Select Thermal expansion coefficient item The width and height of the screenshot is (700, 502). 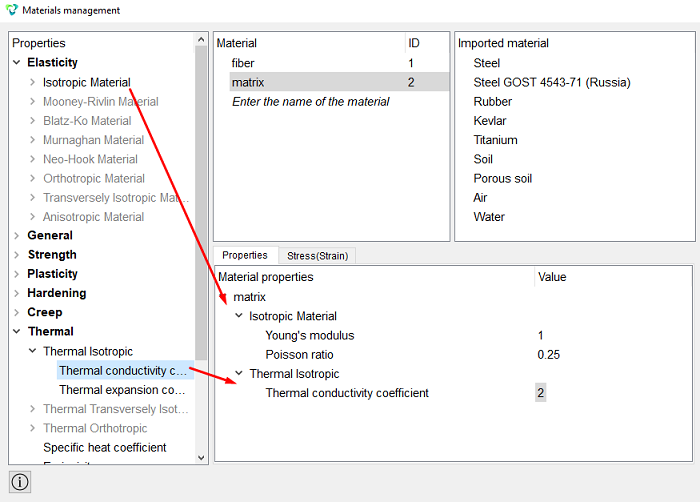(122, 390)
